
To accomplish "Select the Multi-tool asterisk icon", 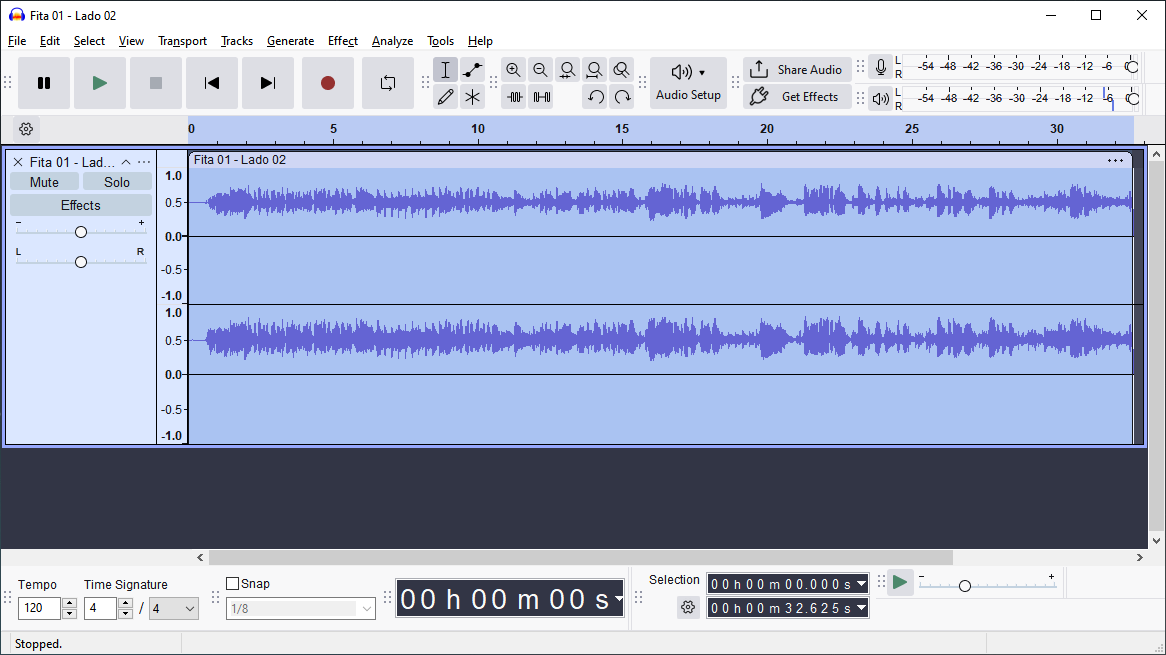I will coord(472,97).
